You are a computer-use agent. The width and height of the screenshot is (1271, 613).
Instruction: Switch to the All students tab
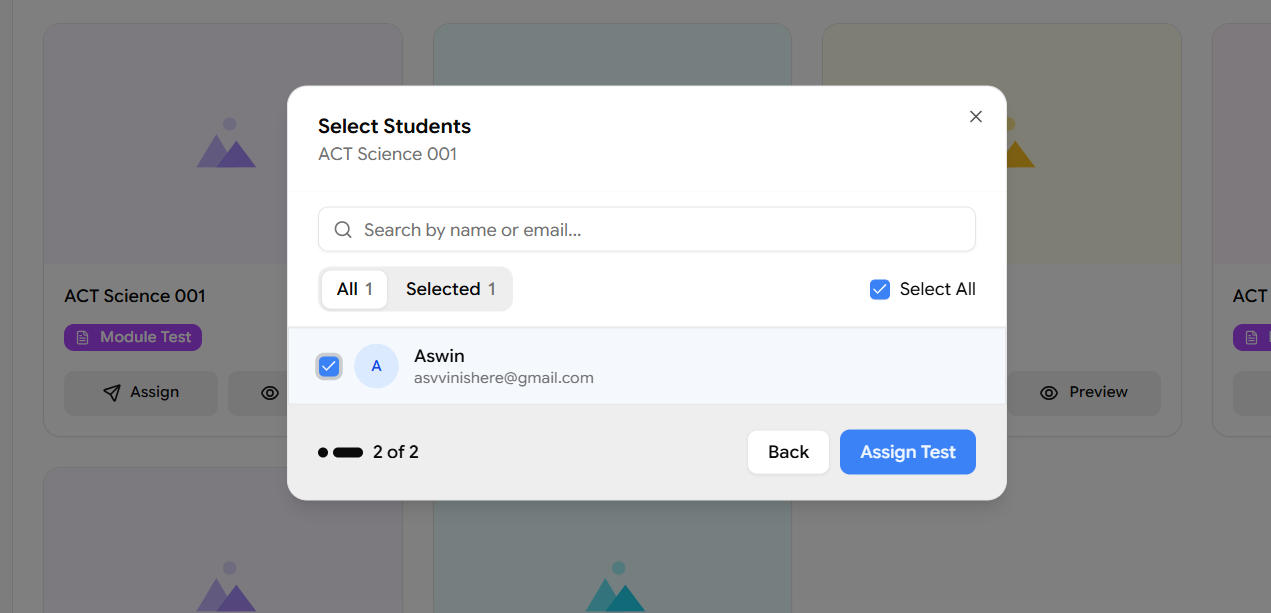coord(354,289)
